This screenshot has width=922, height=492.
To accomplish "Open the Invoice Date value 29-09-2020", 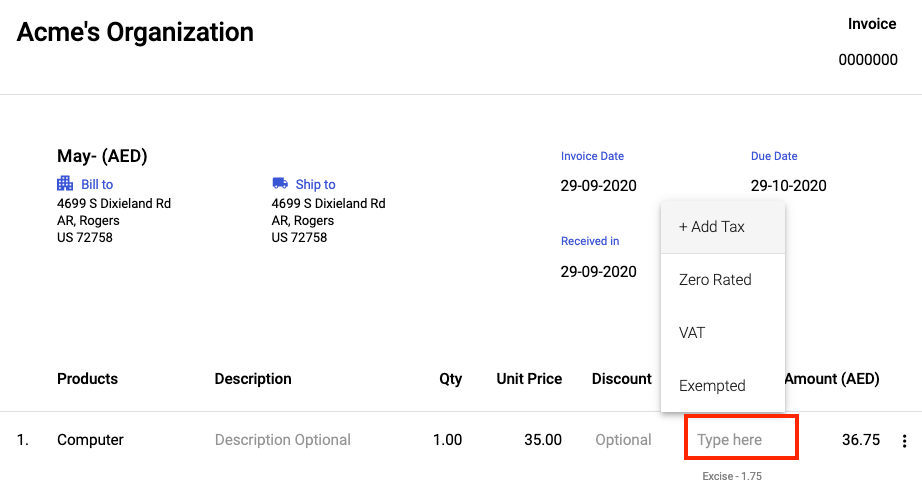I will point(598,186).
